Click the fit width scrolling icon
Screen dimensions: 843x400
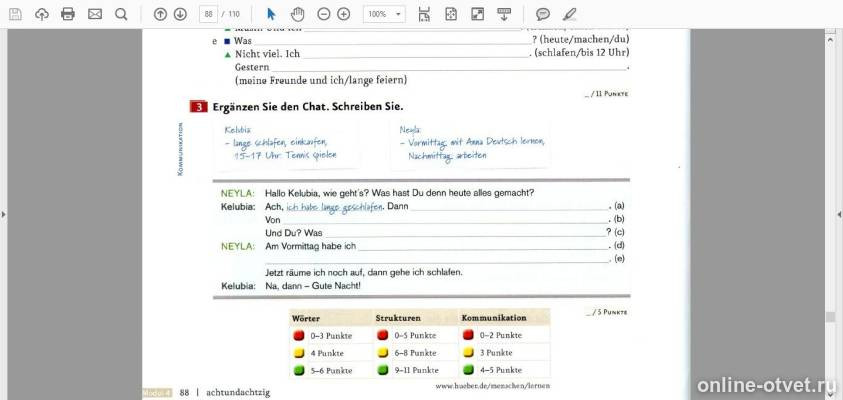point(424,15)
